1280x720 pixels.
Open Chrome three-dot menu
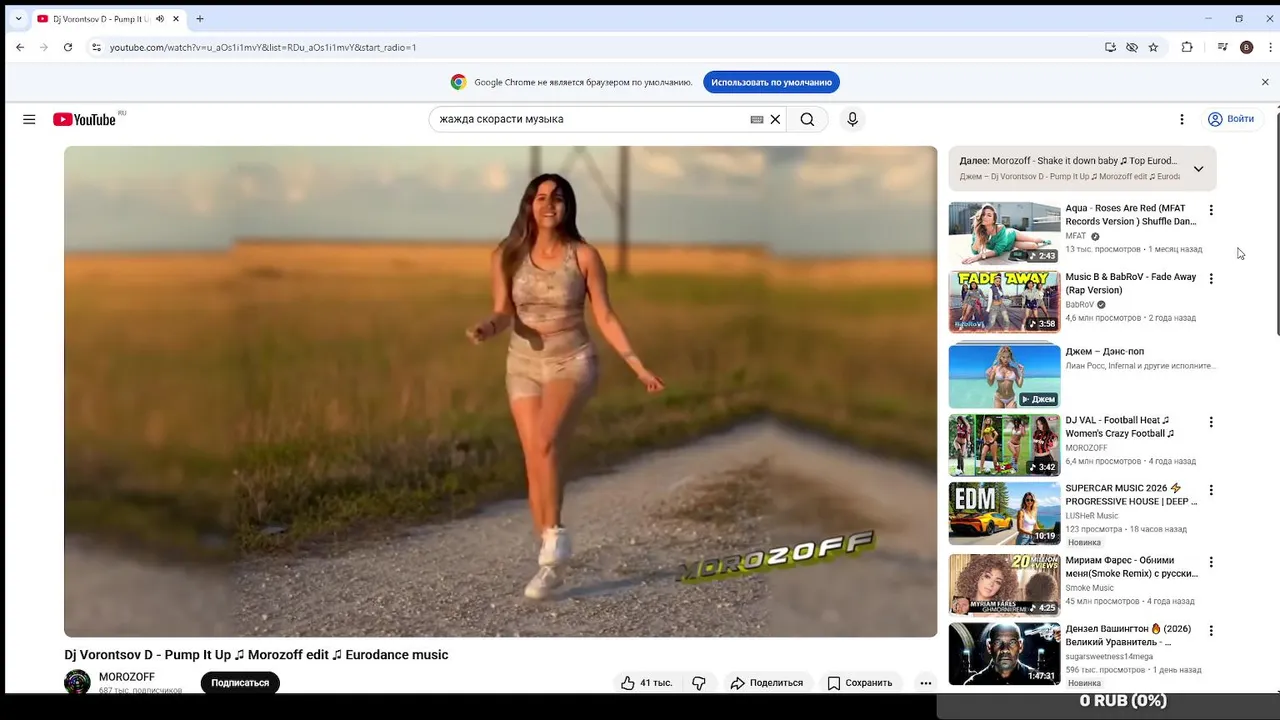pos(1270,47)
